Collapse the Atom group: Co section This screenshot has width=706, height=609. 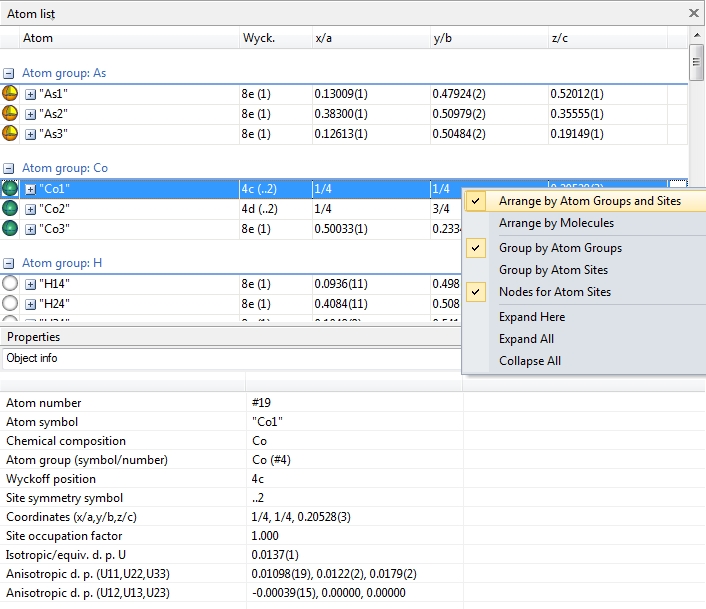point(9,169)
